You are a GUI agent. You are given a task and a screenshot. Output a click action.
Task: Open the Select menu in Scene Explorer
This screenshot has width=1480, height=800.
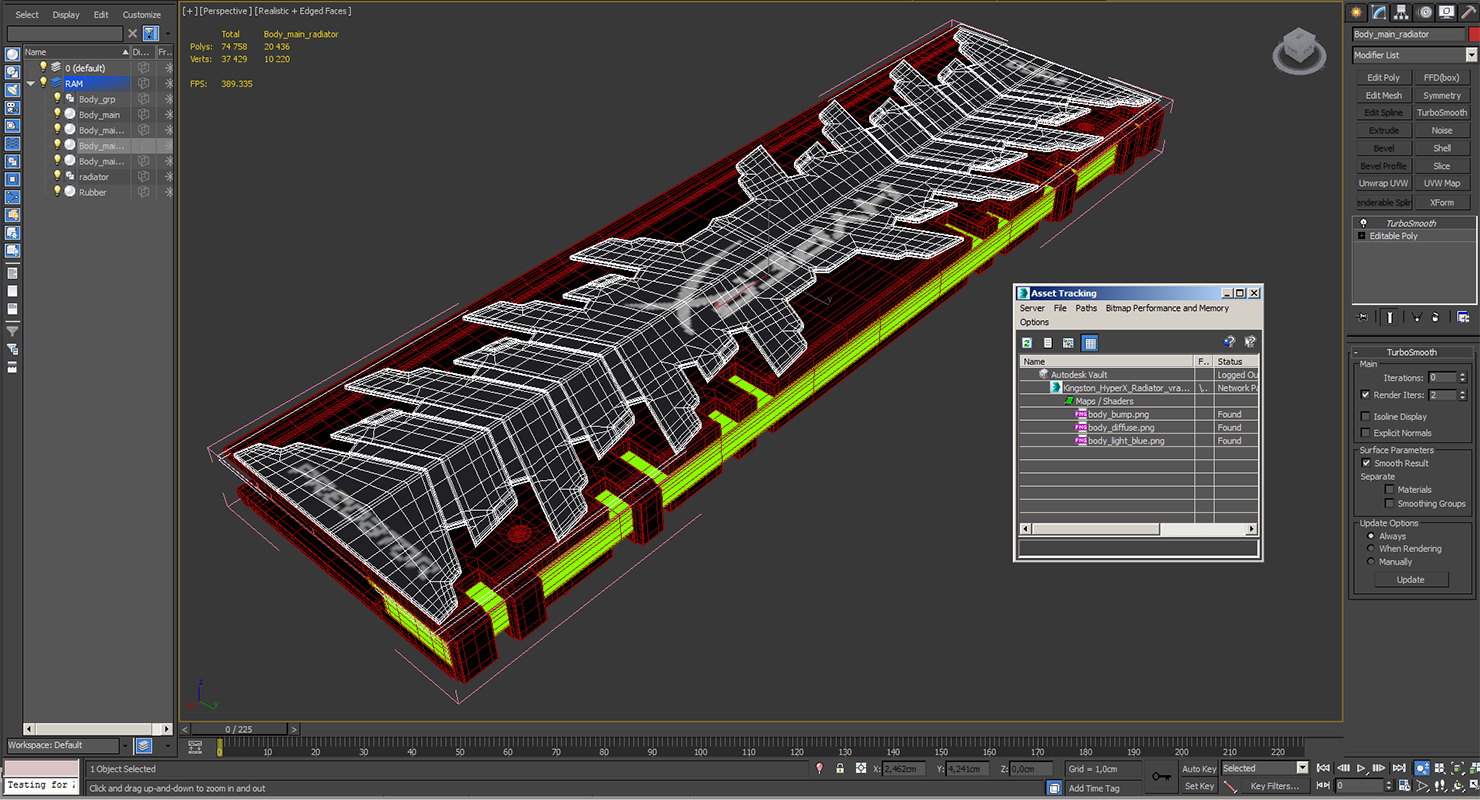pos(27,15)
